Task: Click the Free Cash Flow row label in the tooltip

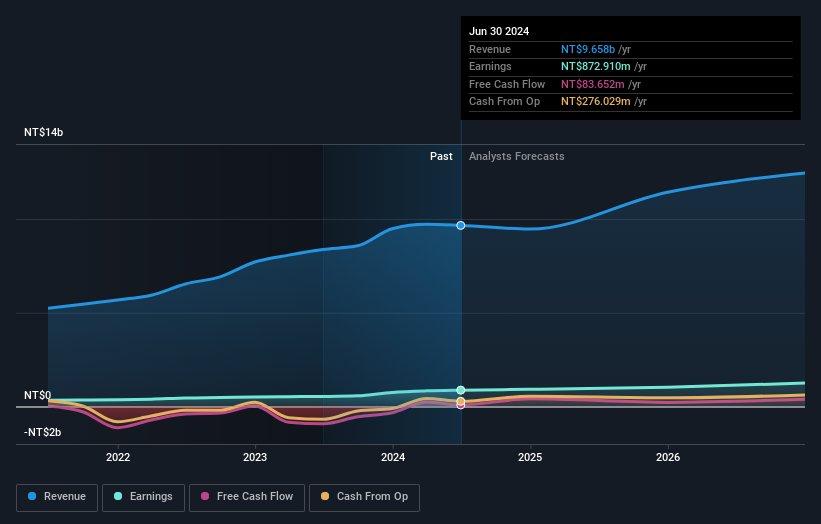Action: point(507,84)
